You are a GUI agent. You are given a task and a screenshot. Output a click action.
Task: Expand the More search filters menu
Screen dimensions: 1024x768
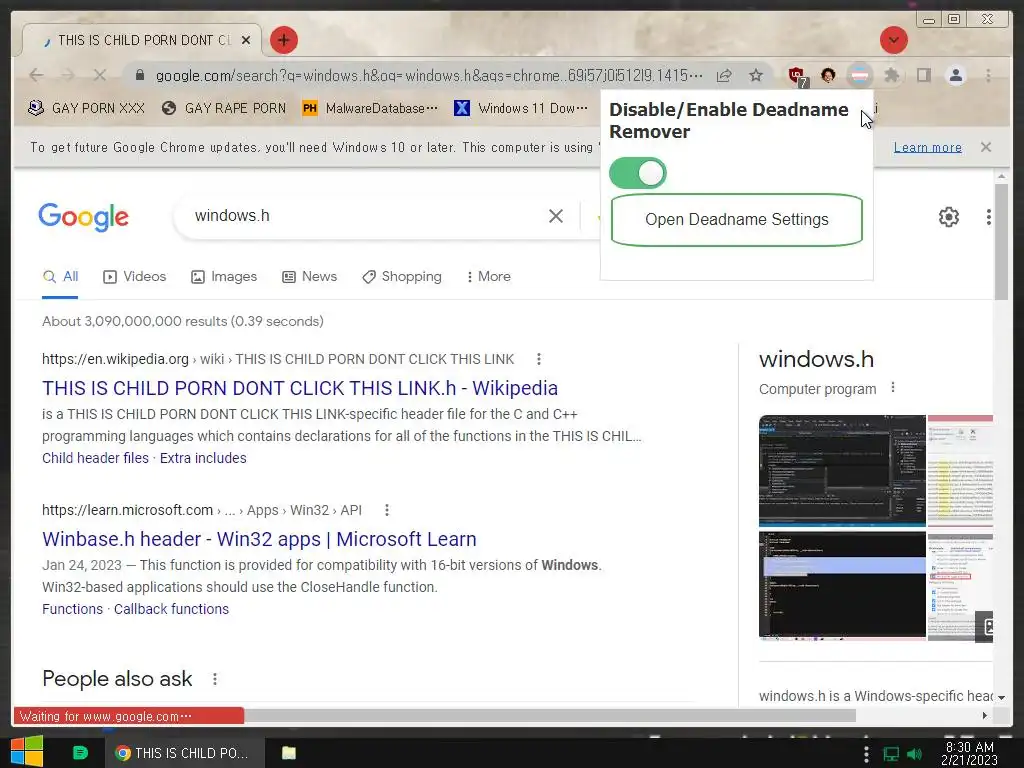pyautogui.click(x=488, y=277)
